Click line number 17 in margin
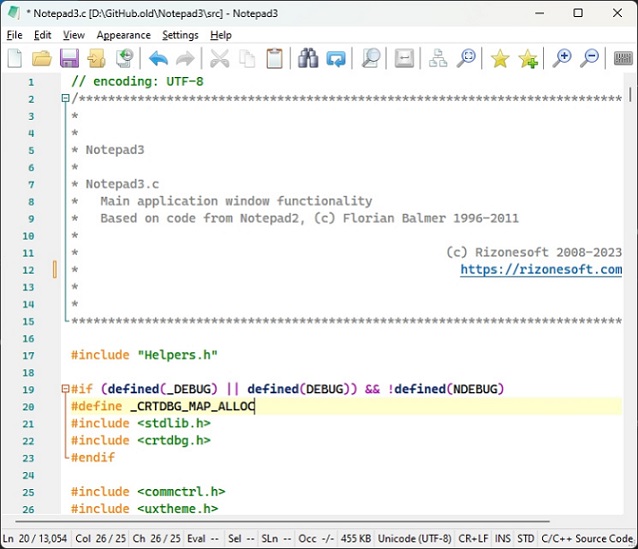The height and width of the screenshot is (549, 638). pyautogui.click(x=28, y=356)
